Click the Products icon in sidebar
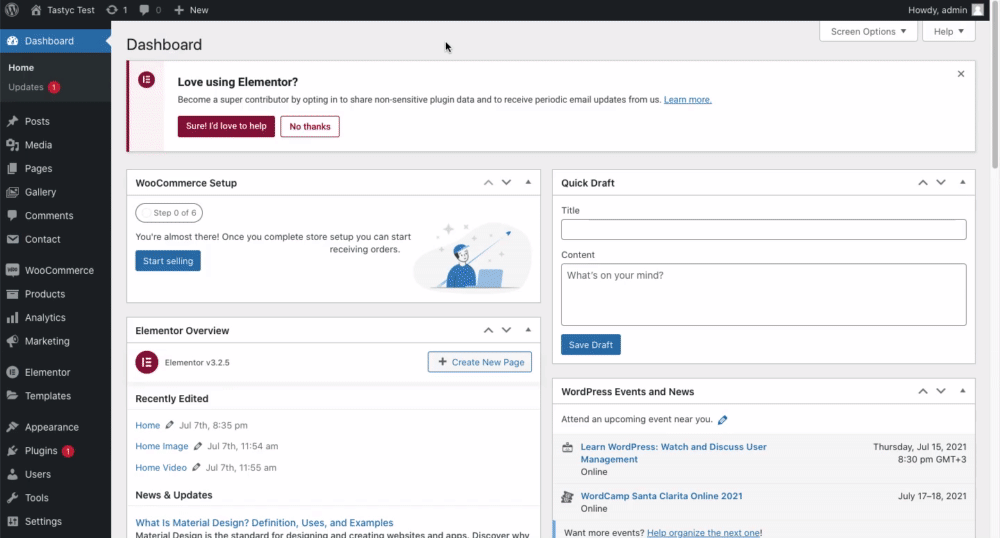Screen dimensions: 1000x538 (x=12, y=294)
